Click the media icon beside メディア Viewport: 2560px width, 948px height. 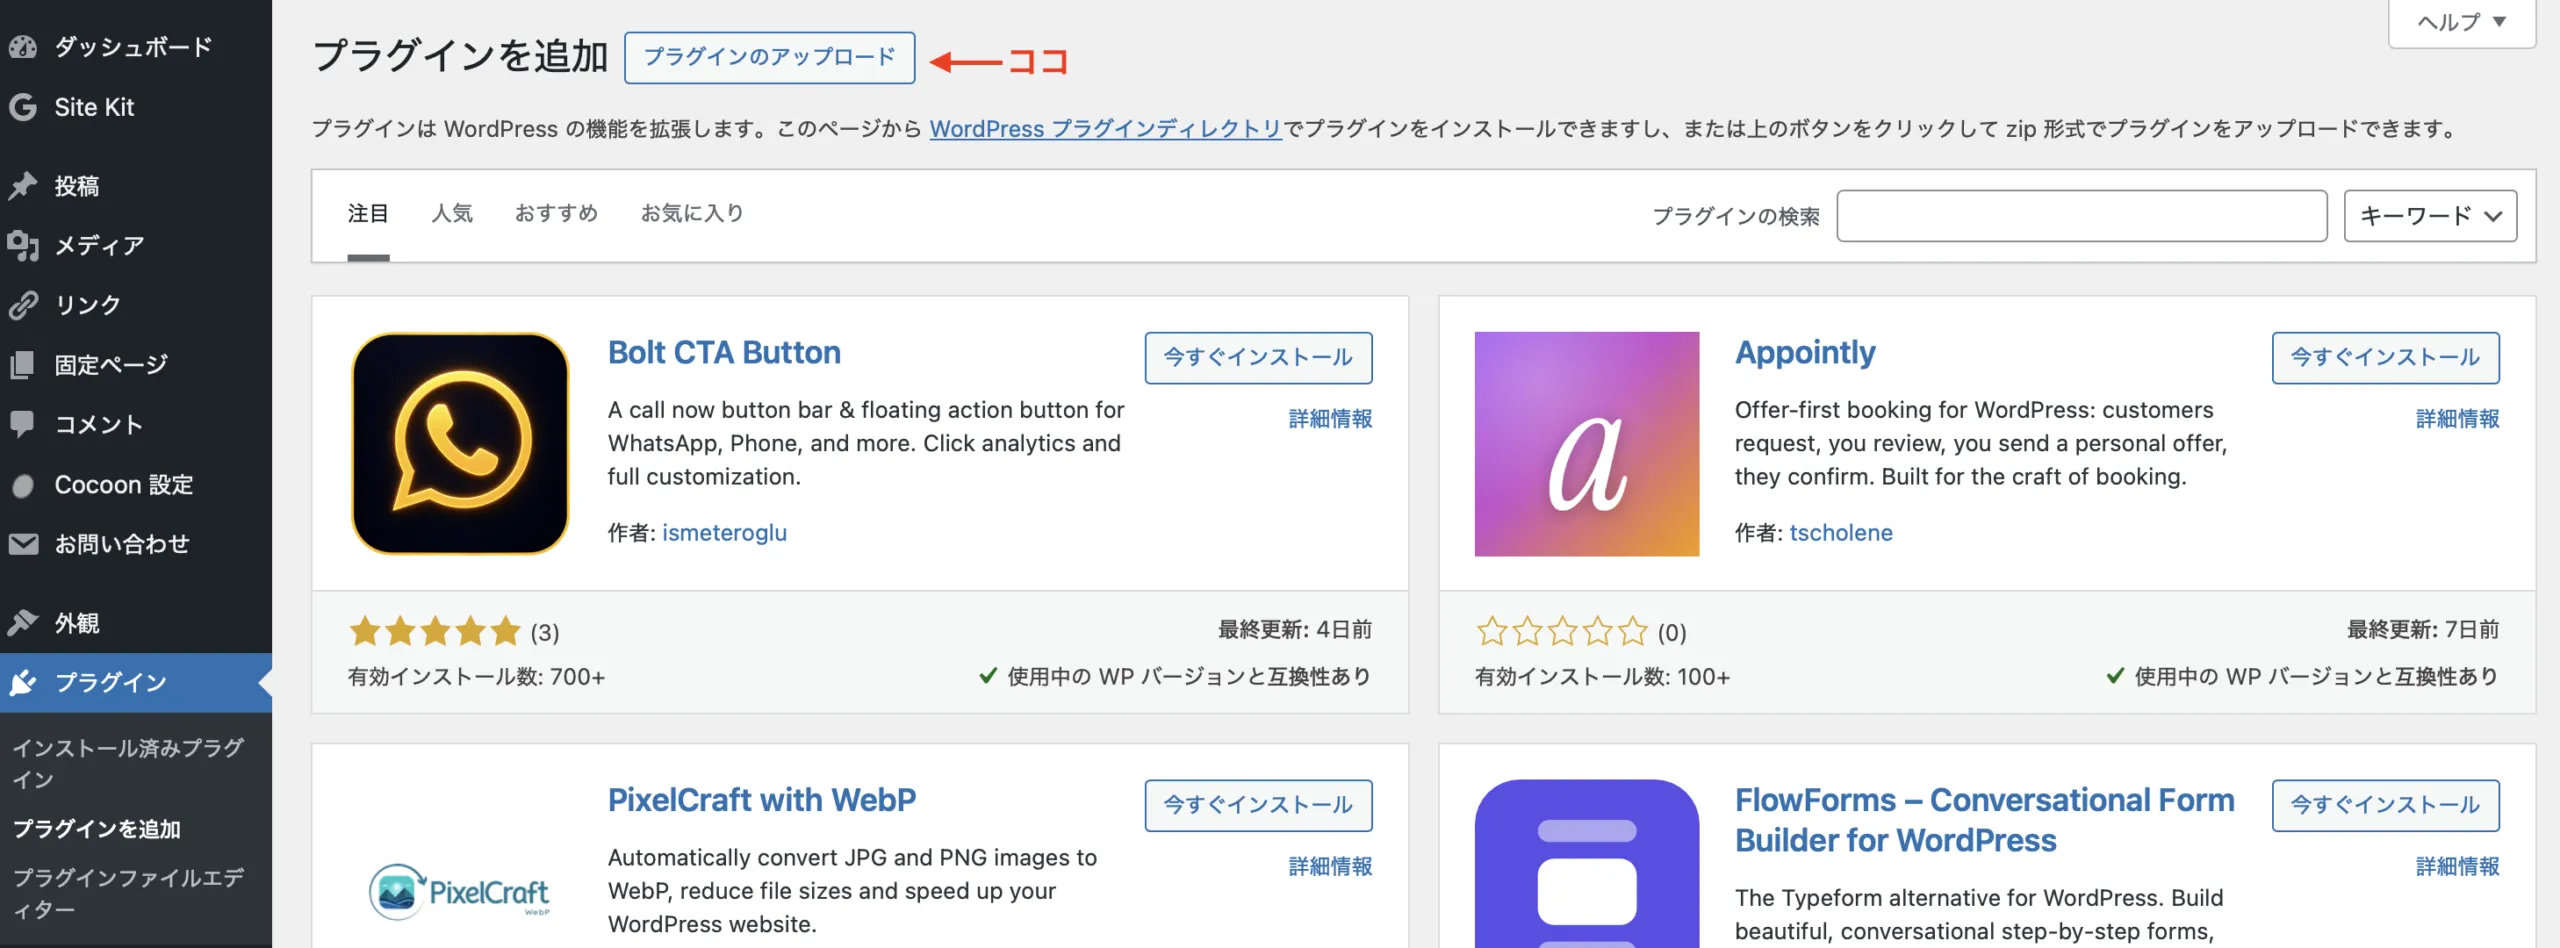(x=23, y=245)
